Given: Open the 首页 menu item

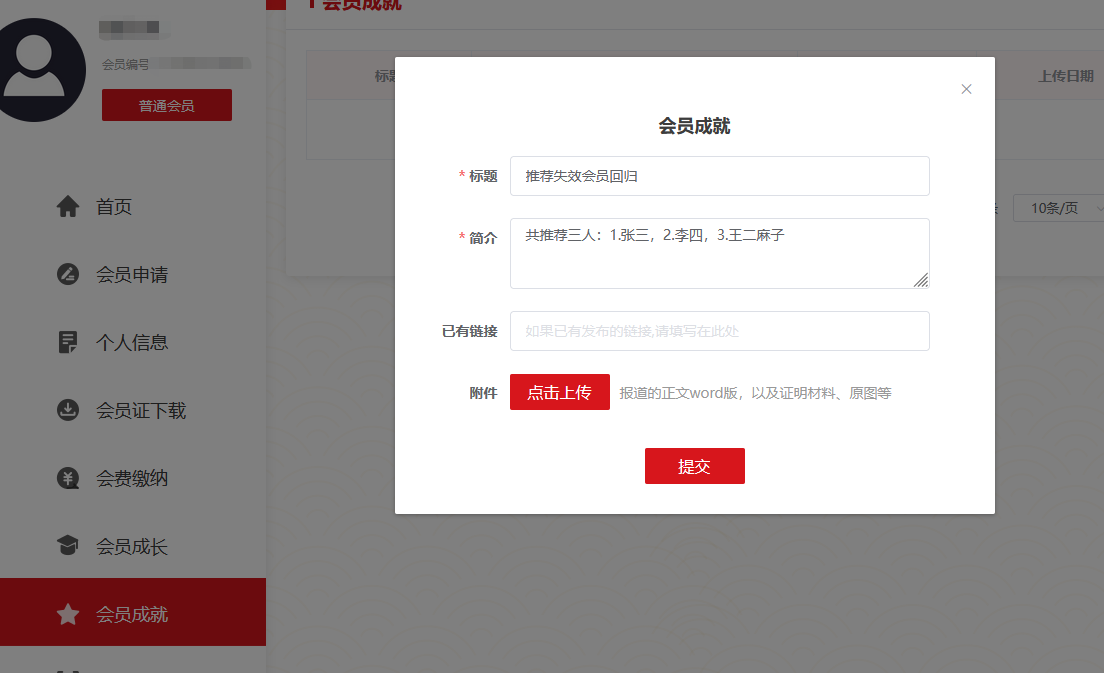Looking at the screenshot, I should tap(114, 207).
